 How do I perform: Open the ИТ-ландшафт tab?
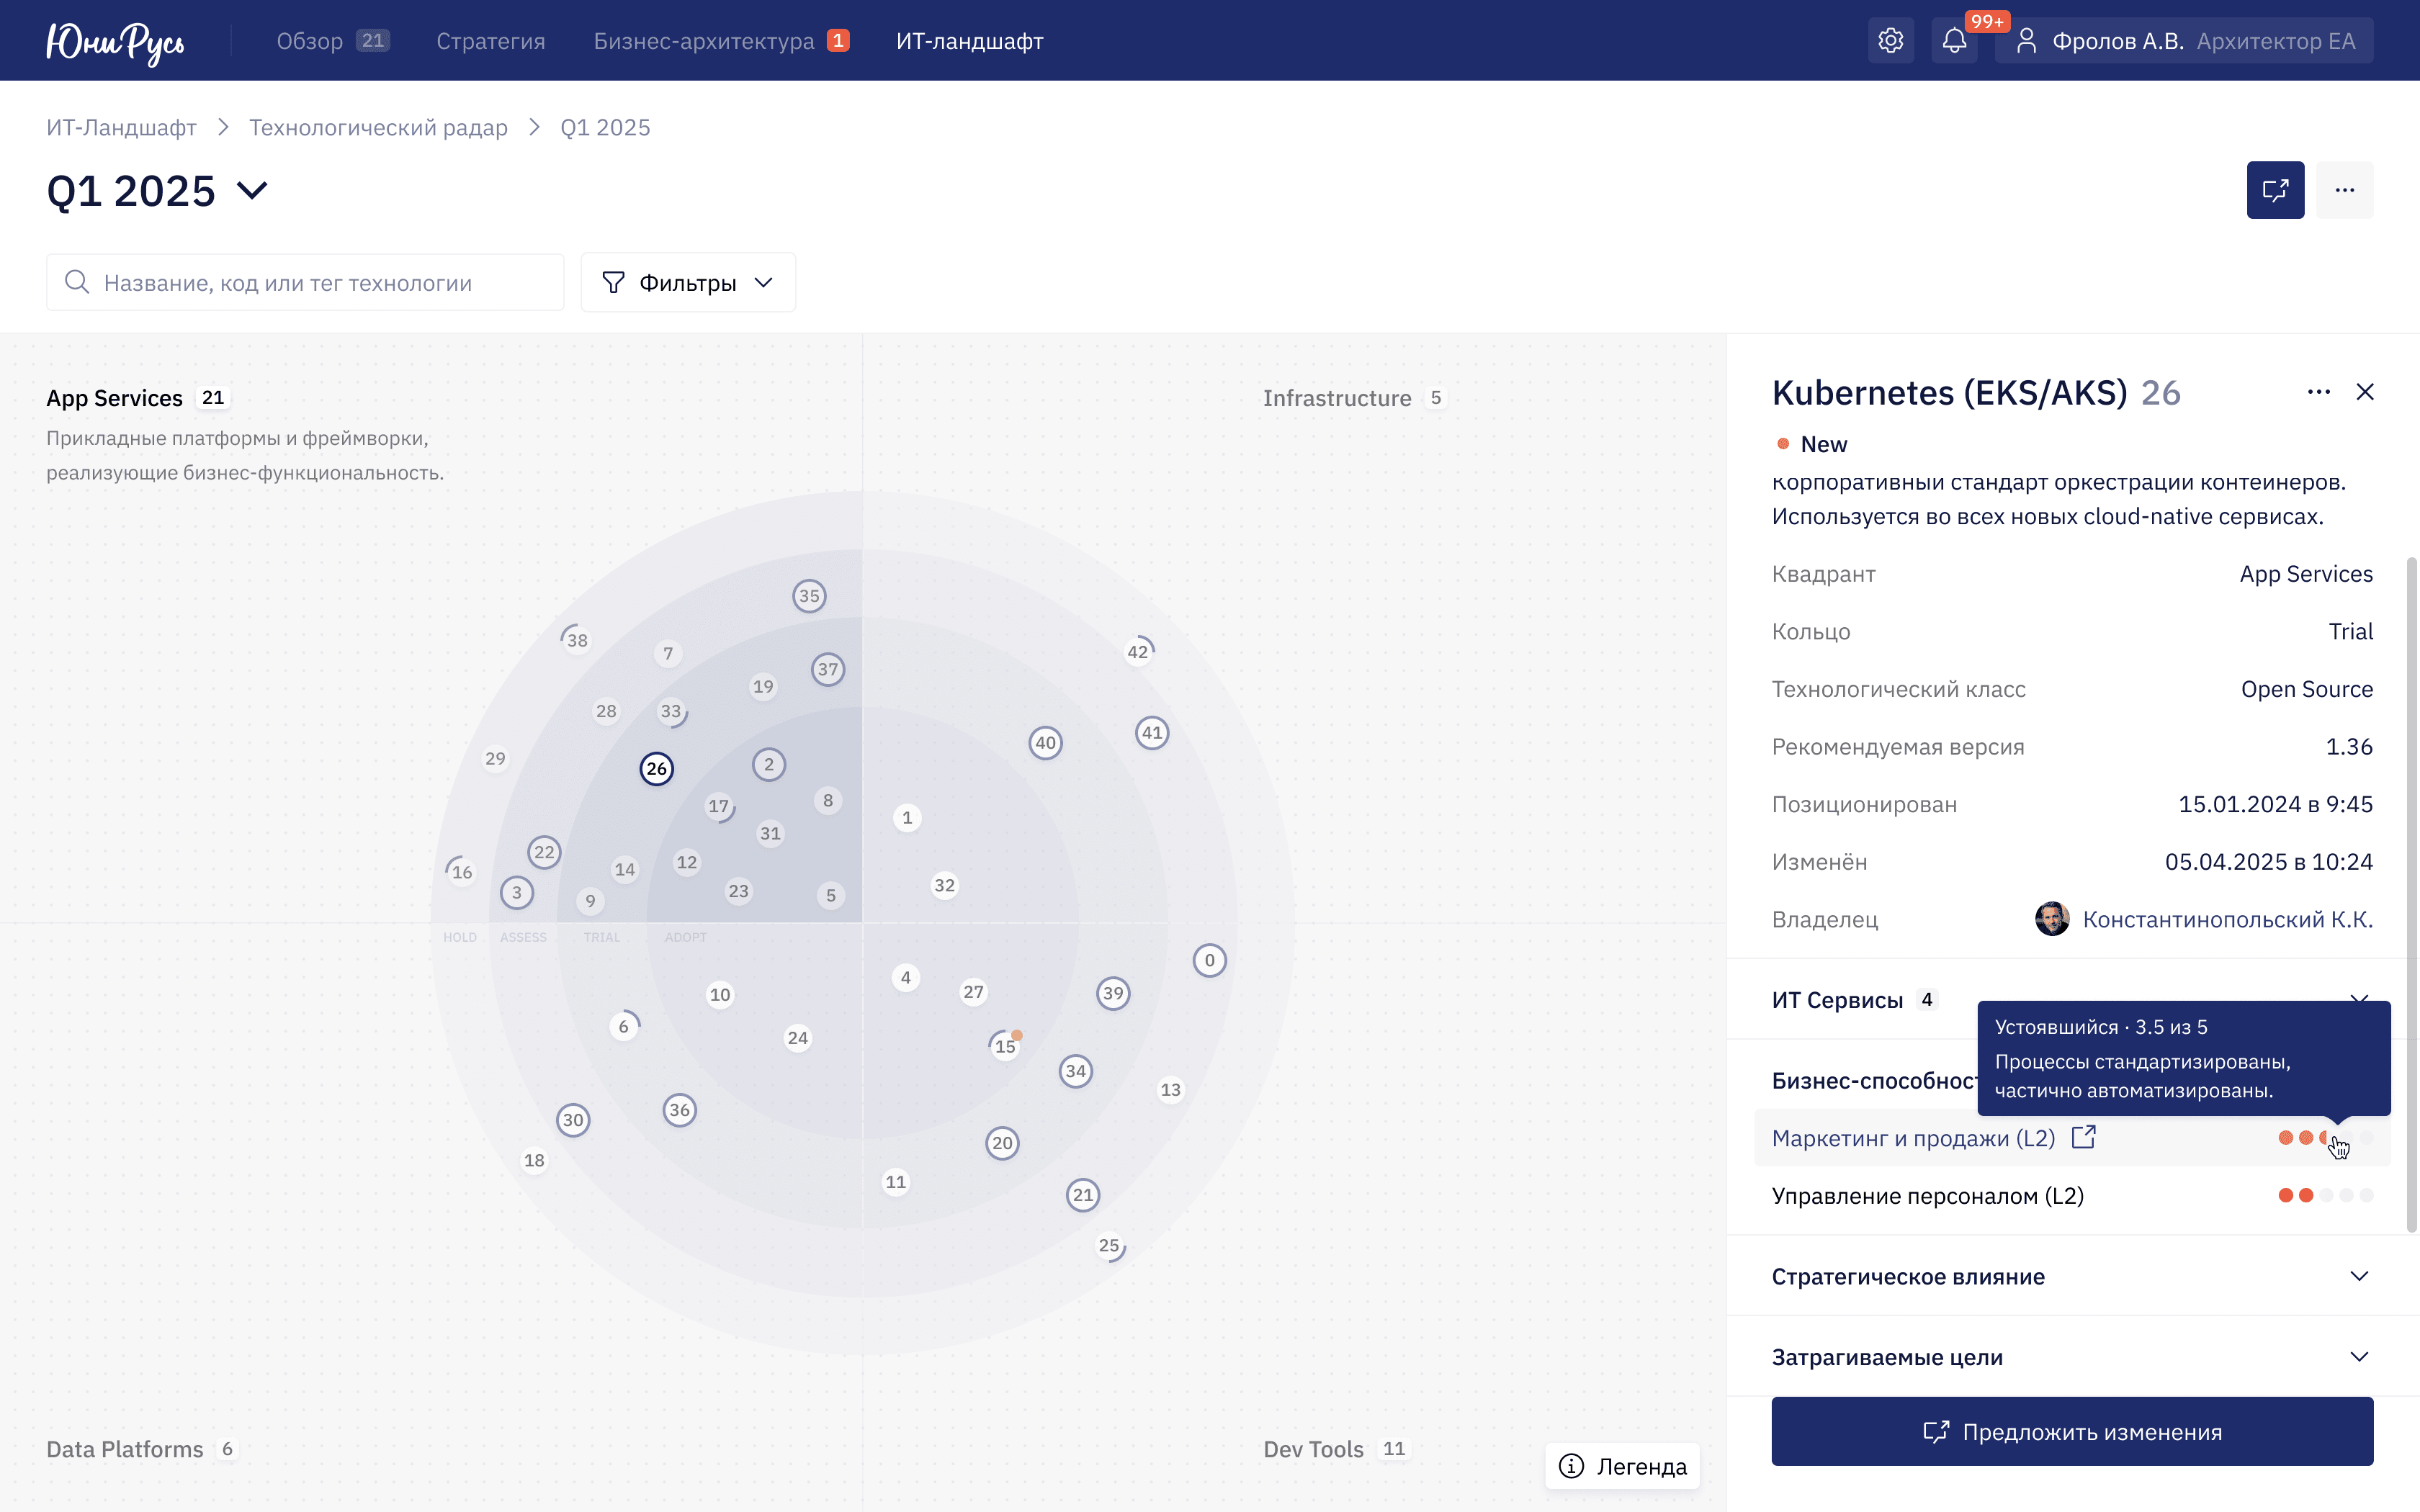click(969, 41)
